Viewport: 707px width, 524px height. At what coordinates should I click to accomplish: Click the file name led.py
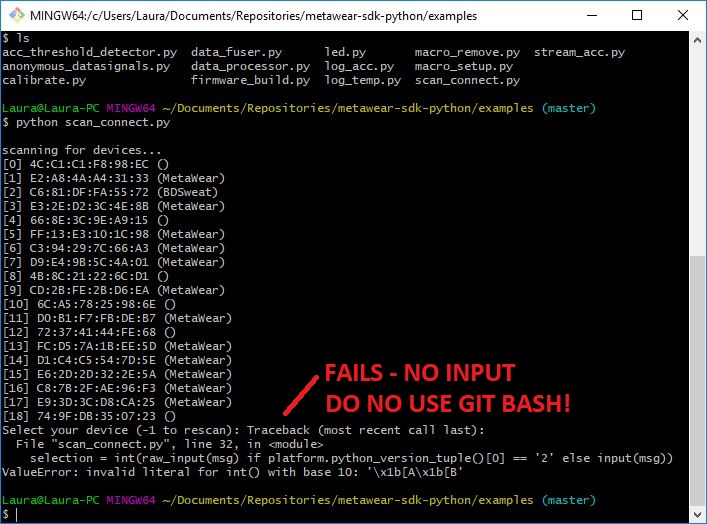[x=345, y=52]
